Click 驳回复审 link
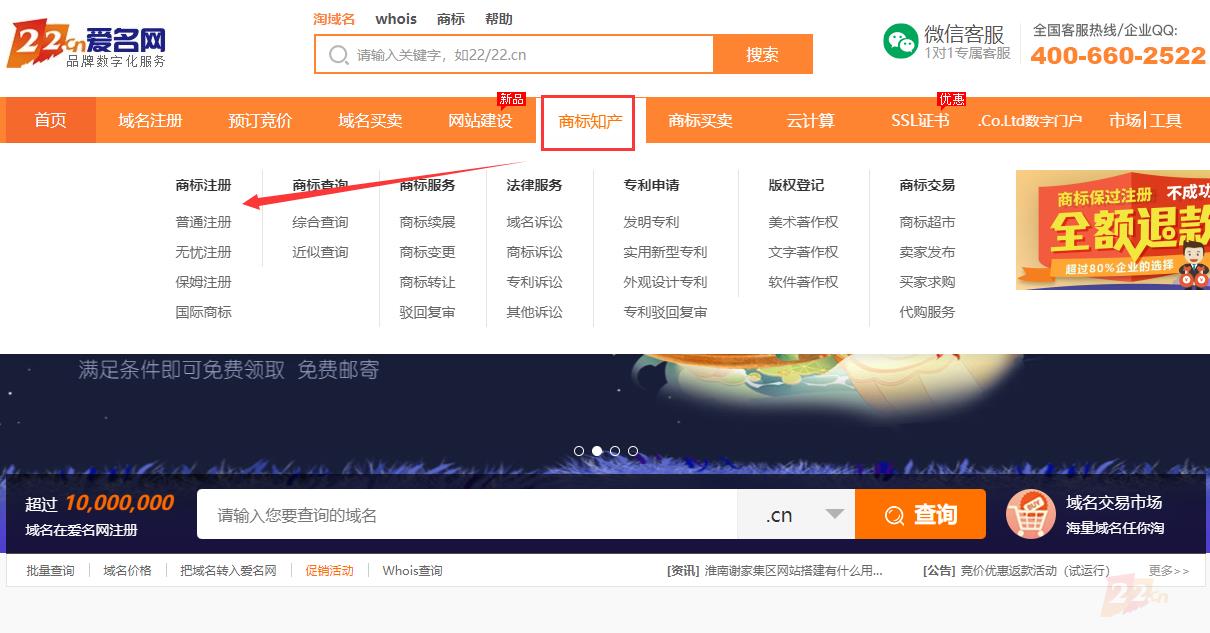This screenshot has width=1210, height=633. tap(427, 312)
